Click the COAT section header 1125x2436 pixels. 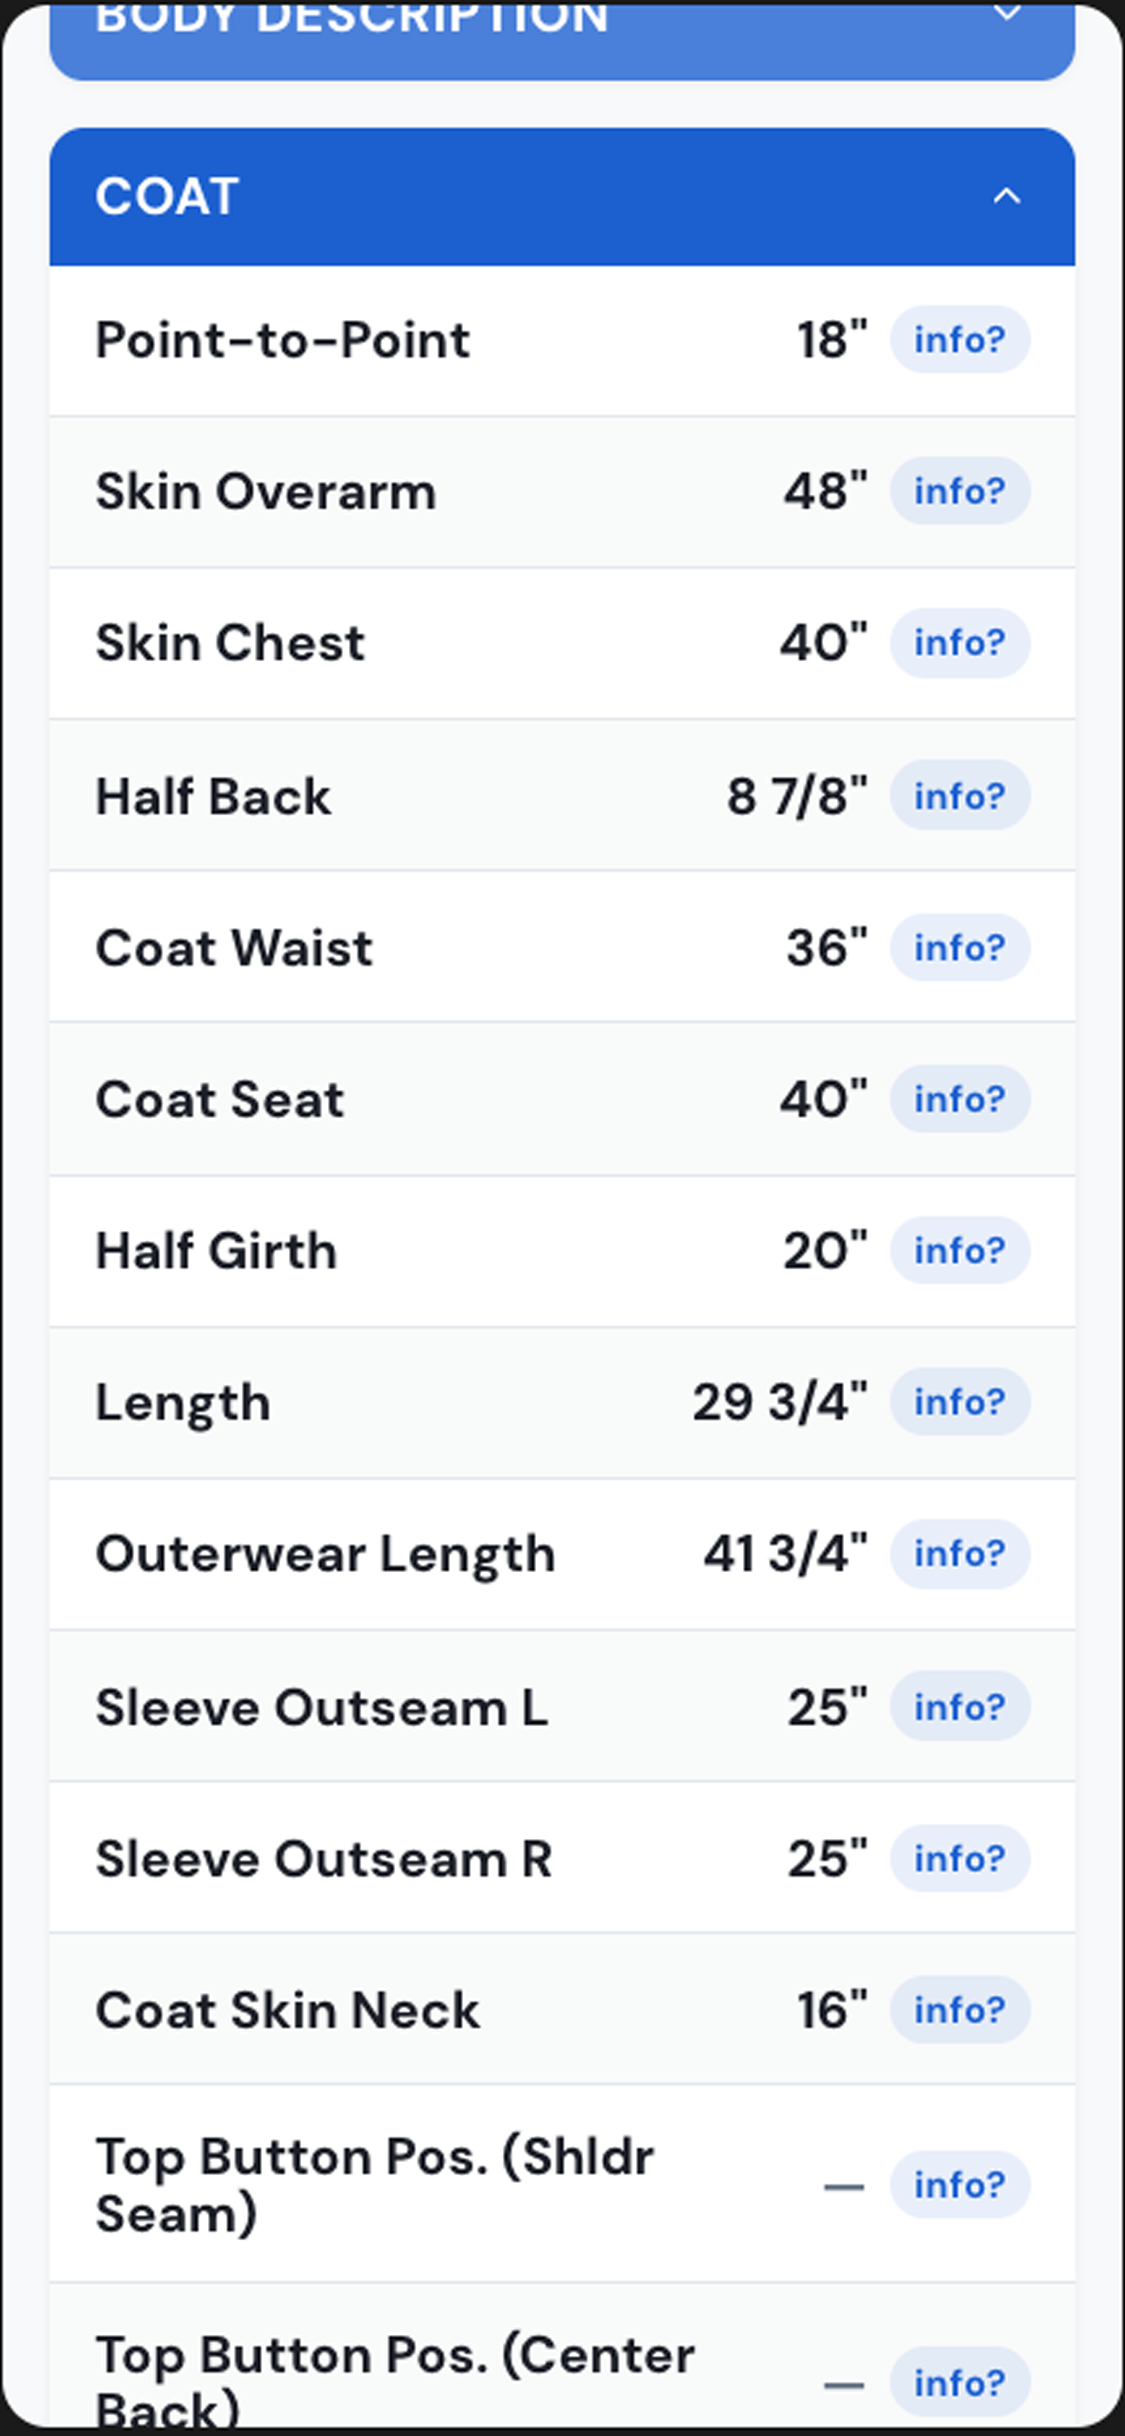[x=562, y=196]
